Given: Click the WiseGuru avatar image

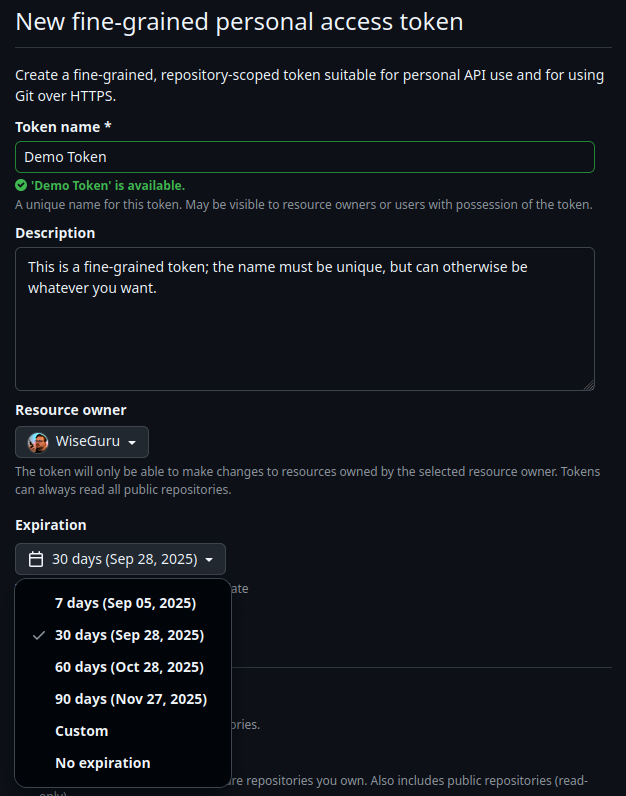Looking at the screenshot, I should point(38,442).
